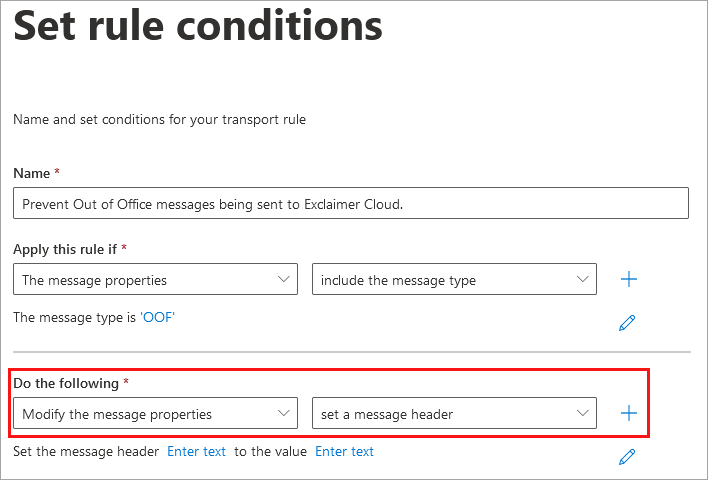
Task: Expand the 'include the message type' dropdown
Action: click(440, 280)
